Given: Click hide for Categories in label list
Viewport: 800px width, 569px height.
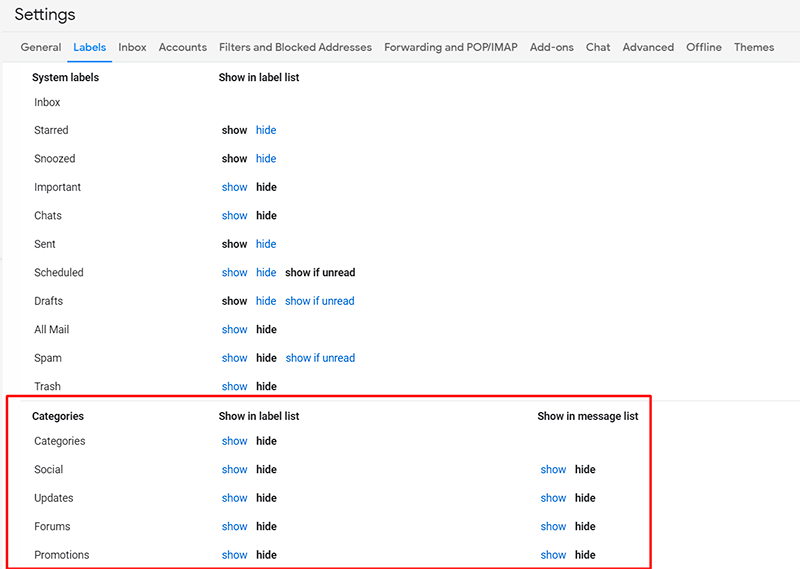Looking at the screenshot, I should click(266, 441).
